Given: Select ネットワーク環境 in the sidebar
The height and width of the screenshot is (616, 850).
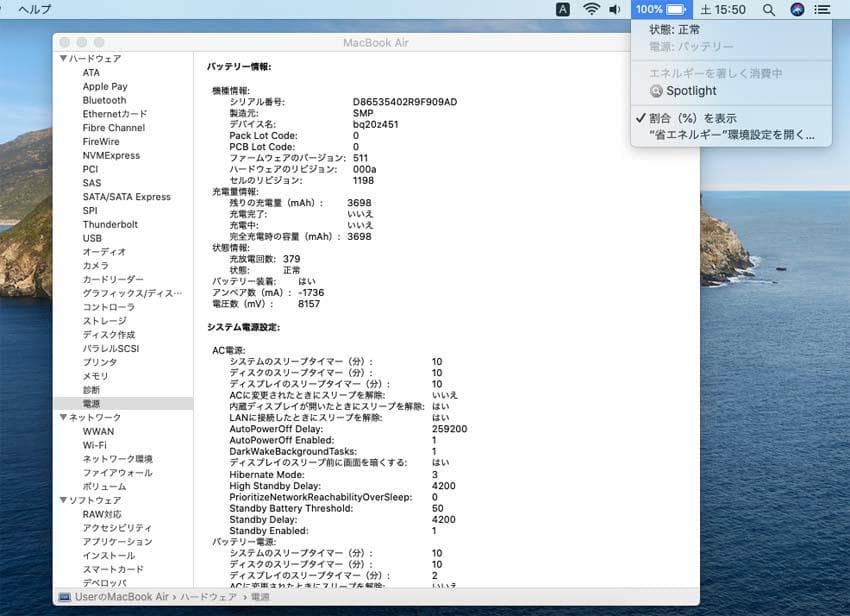Looking at the screenshot, I should point(118,459).
